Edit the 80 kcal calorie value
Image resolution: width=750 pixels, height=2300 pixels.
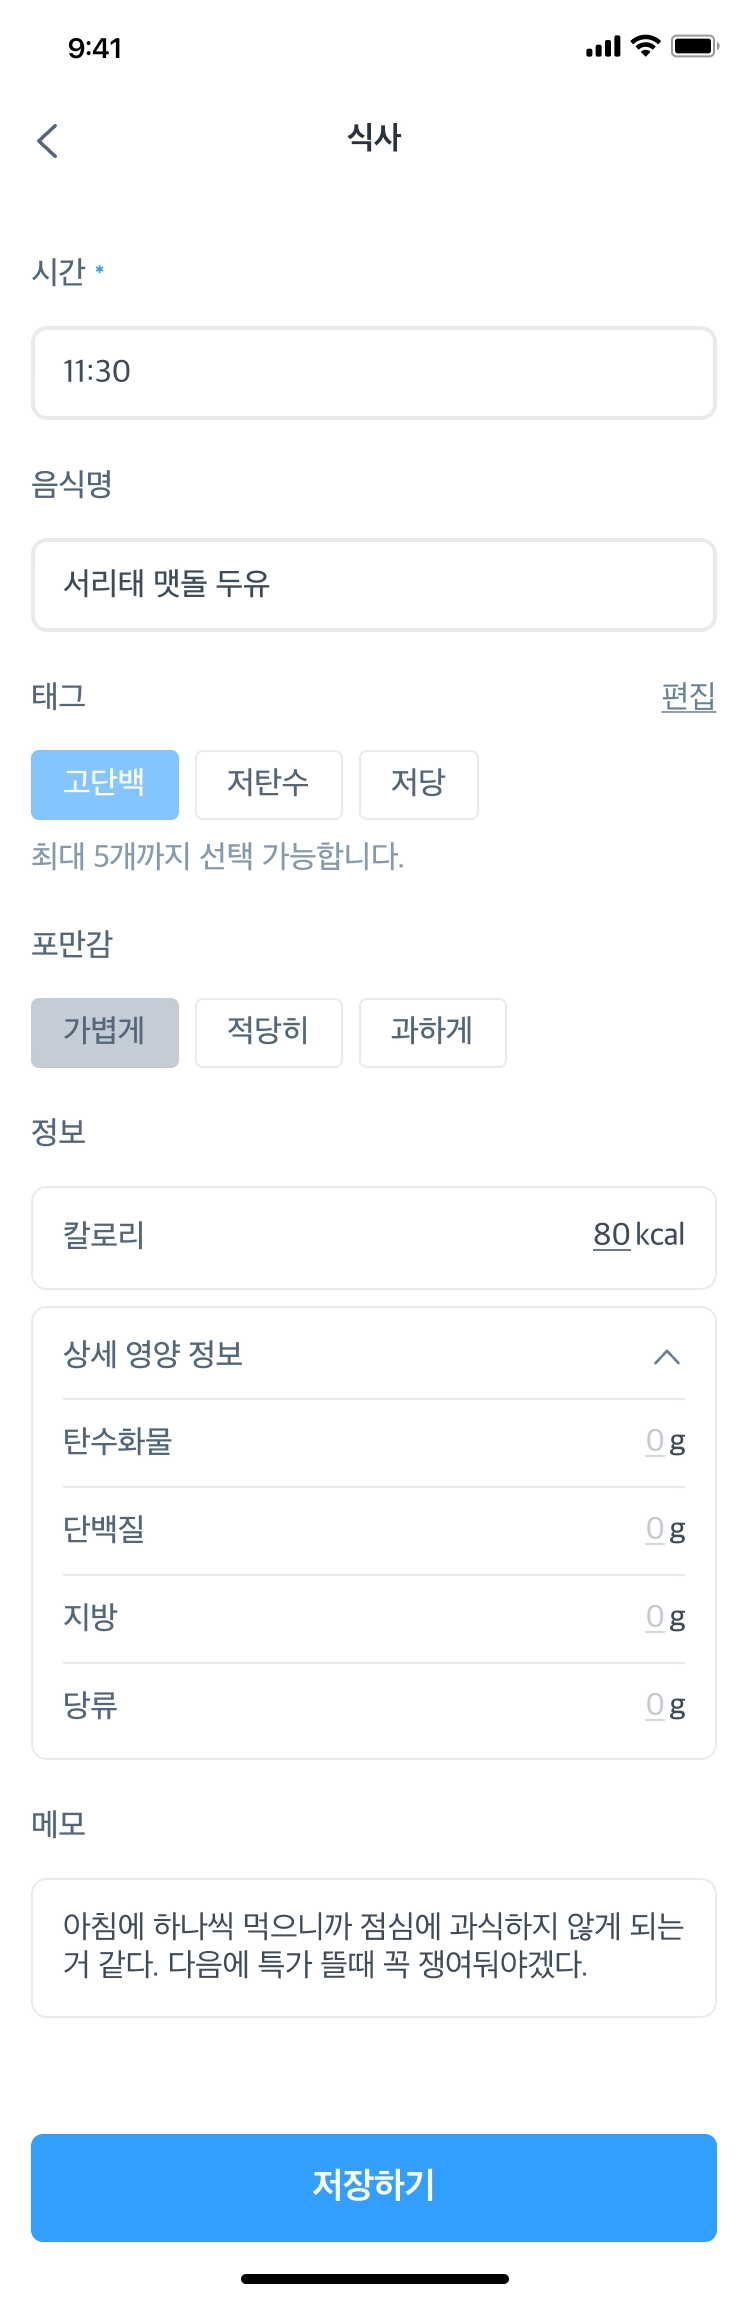tap(612, 1235)
